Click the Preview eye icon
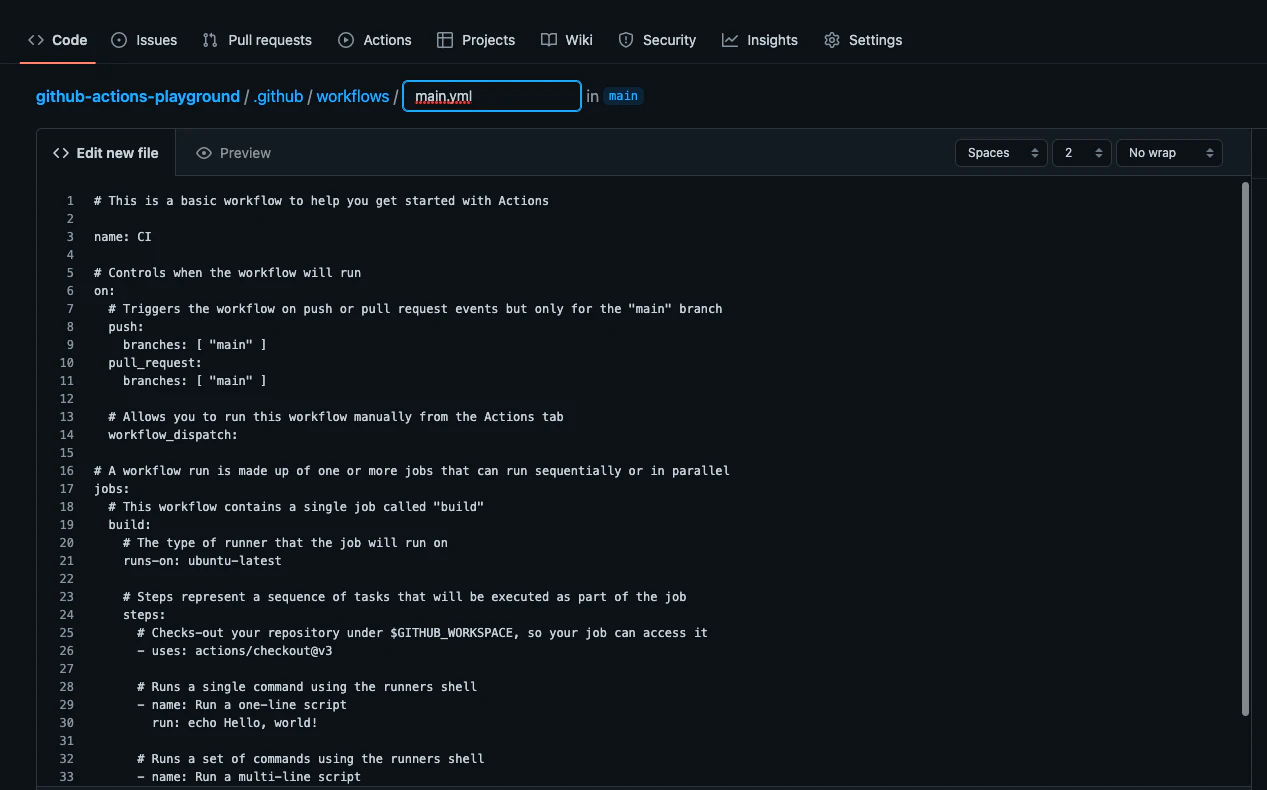This screenshot has height=790, width=1267. tap(204, 153)
